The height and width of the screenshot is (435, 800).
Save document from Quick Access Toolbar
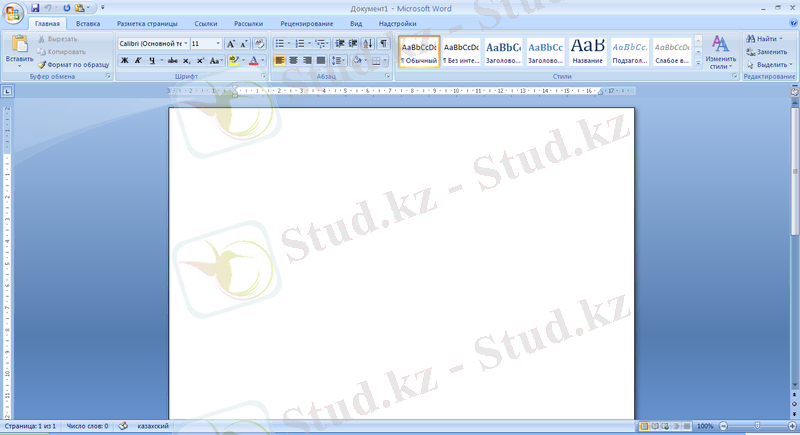[x=35, y=8]
